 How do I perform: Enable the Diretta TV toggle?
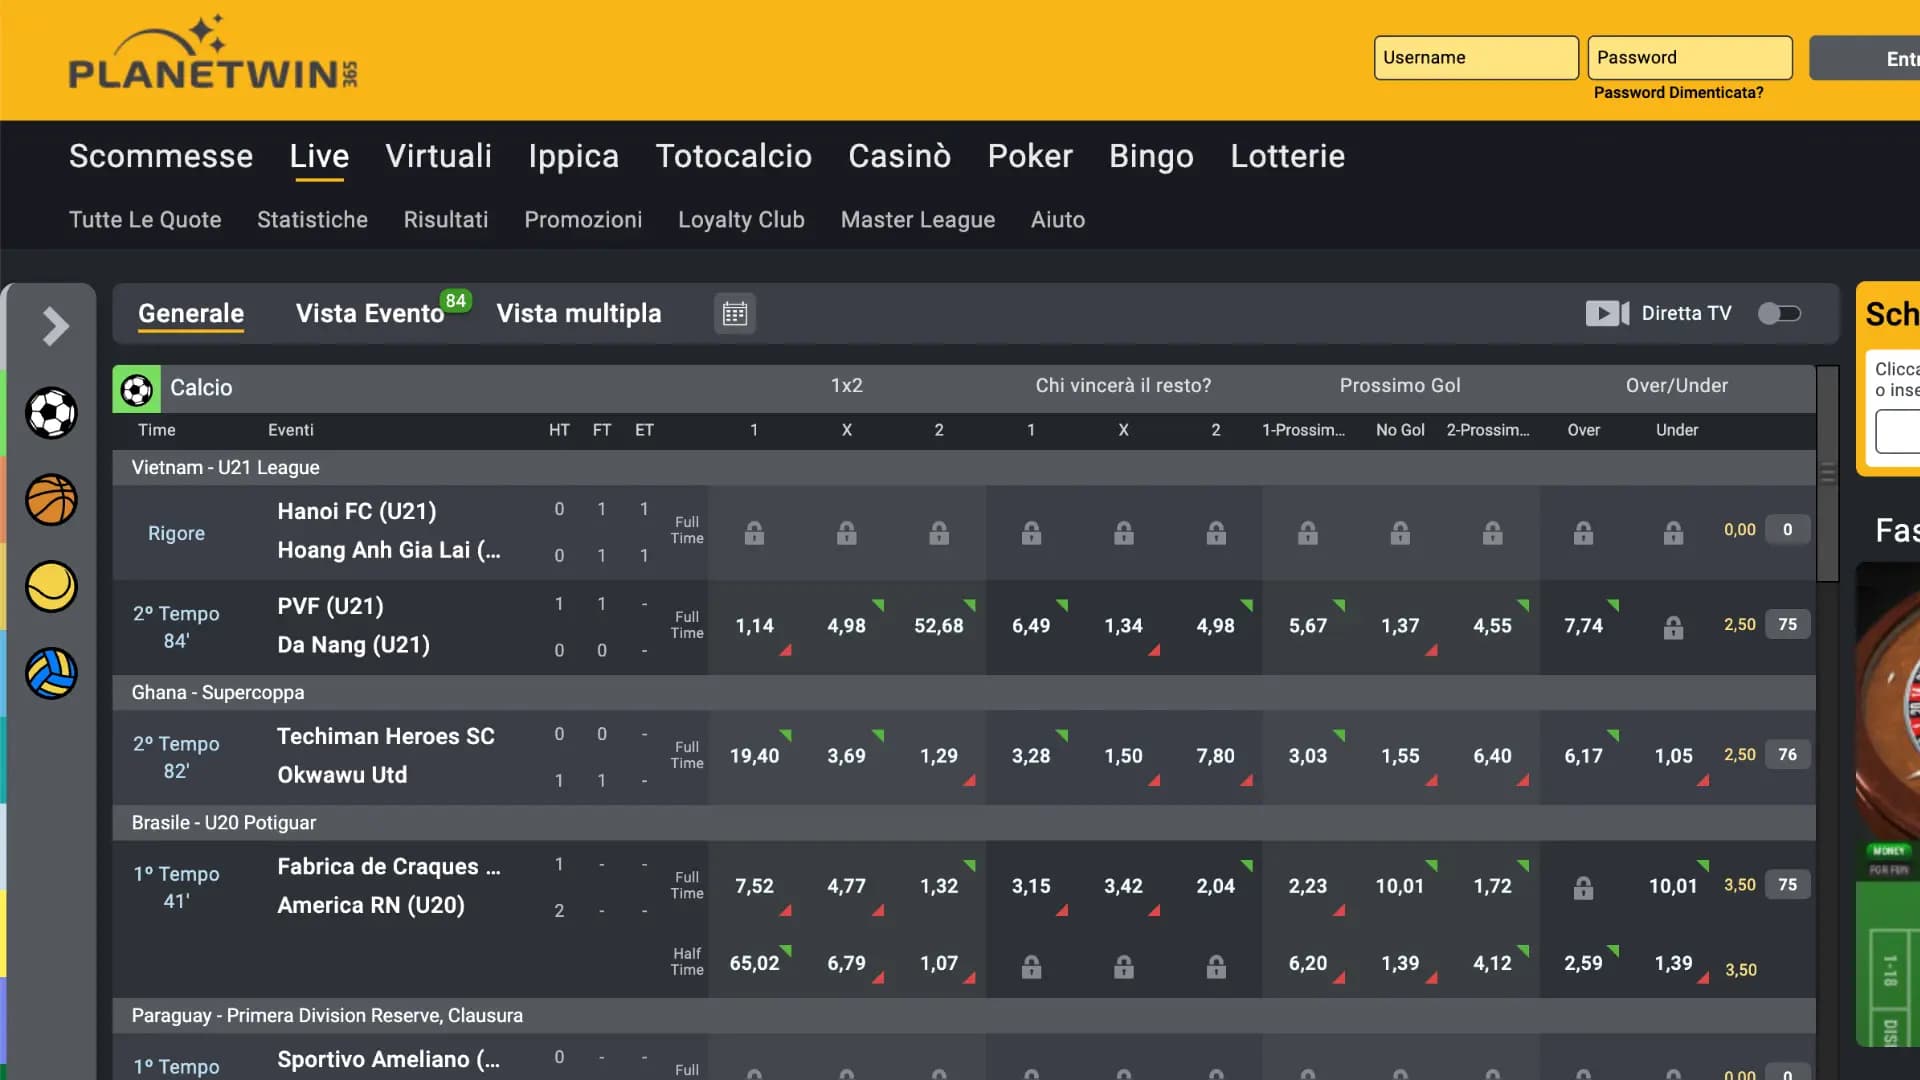[1779, 313]
